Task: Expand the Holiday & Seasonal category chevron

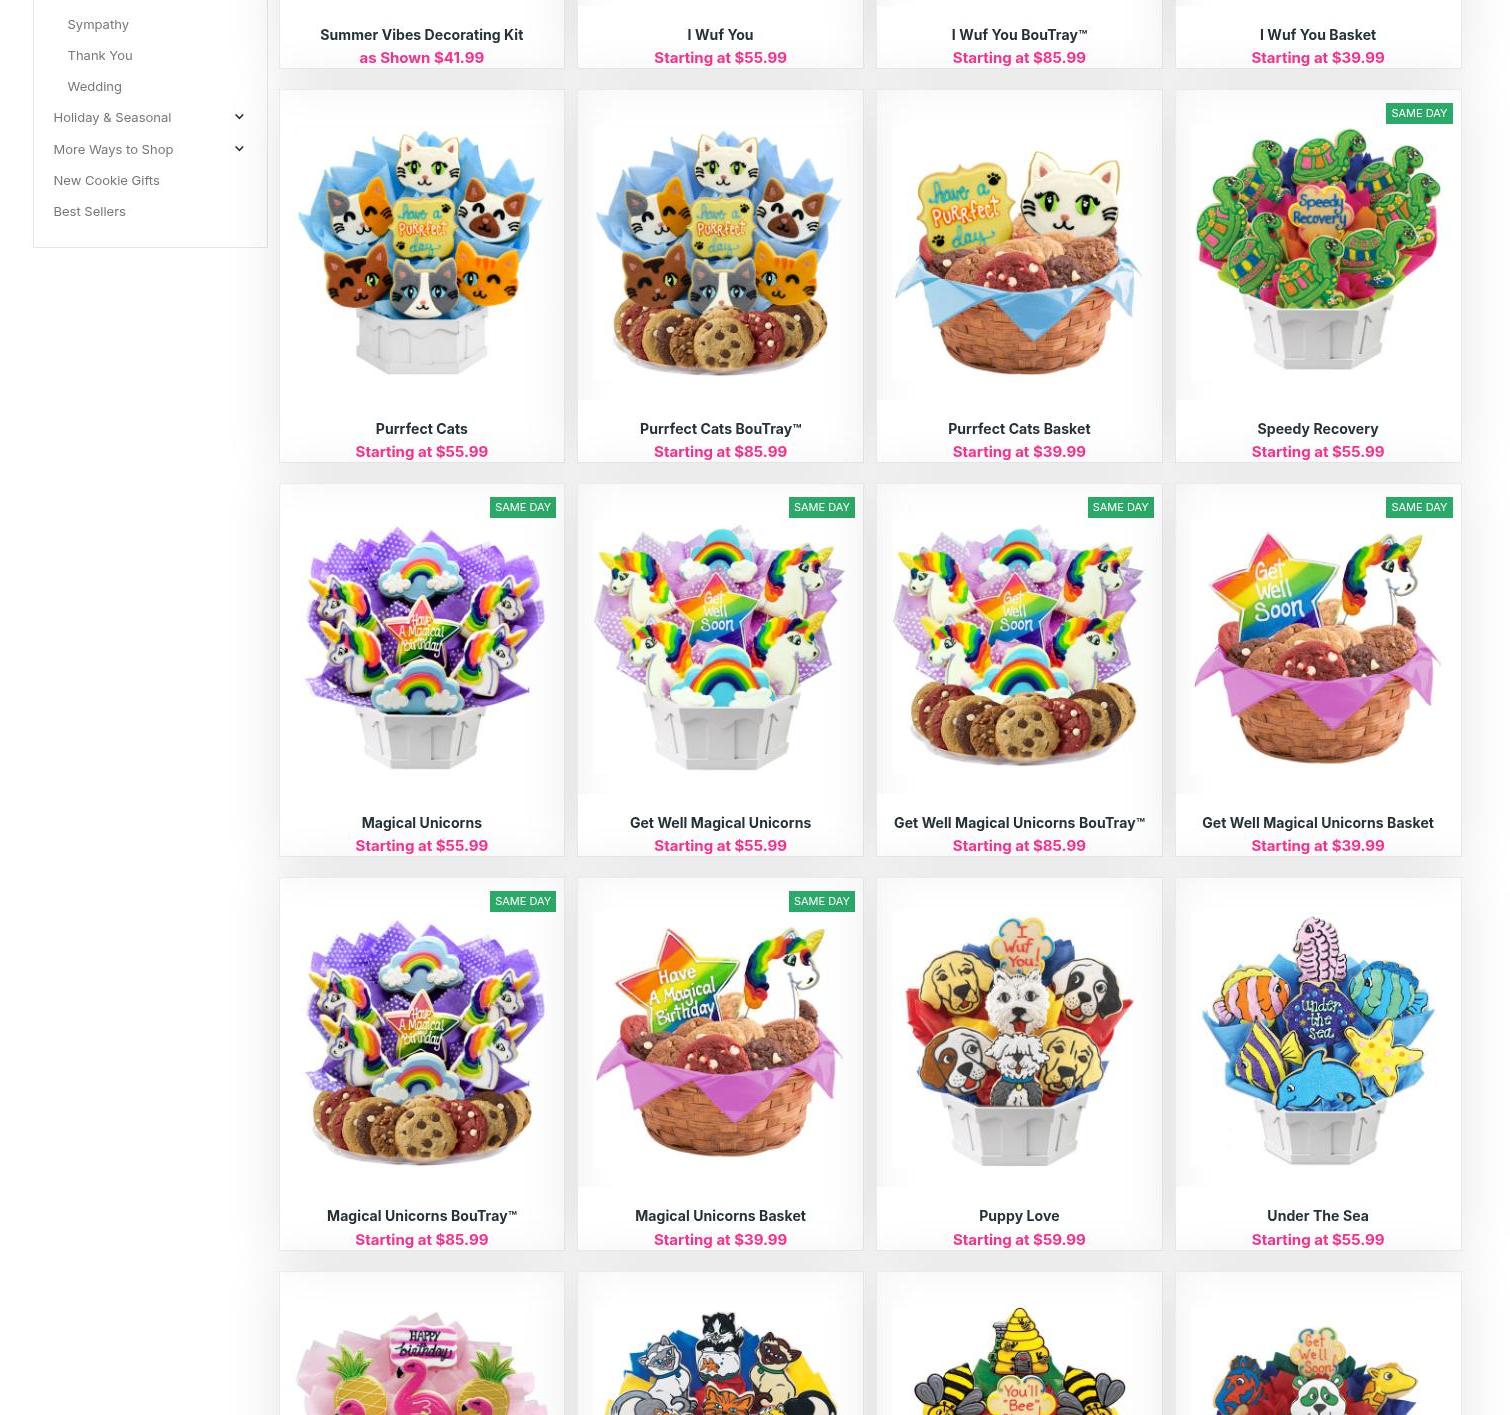Action: tap(239, 117)
